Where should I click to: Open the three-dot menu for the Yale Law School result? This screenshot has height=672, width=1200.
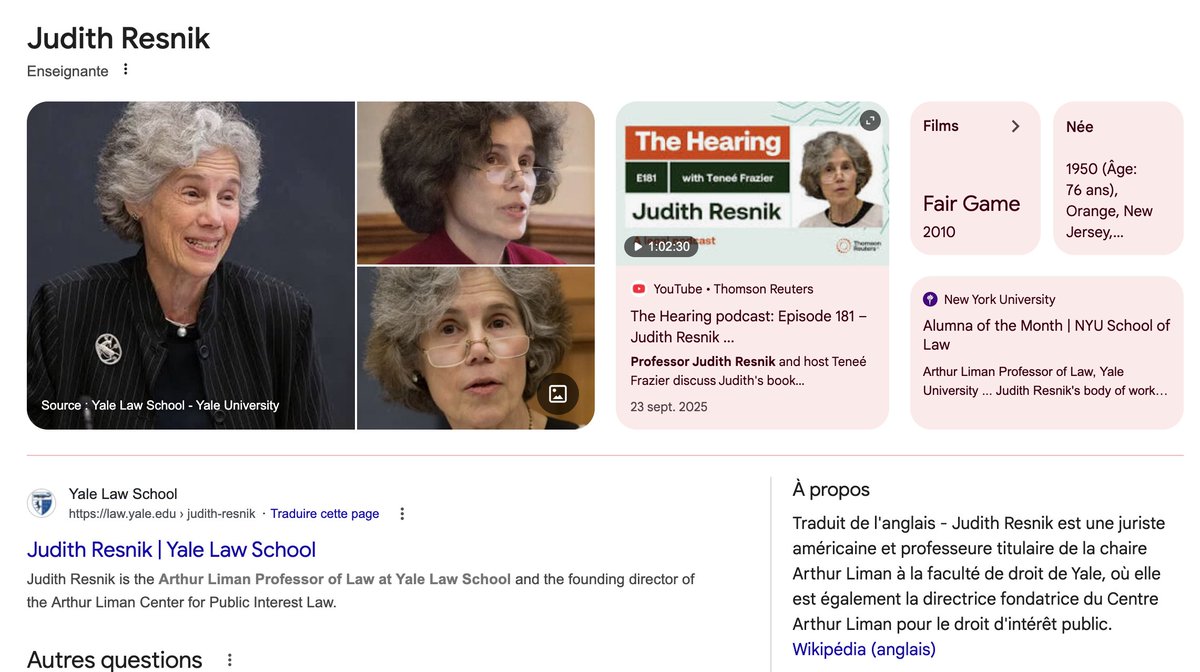(402, 514)
